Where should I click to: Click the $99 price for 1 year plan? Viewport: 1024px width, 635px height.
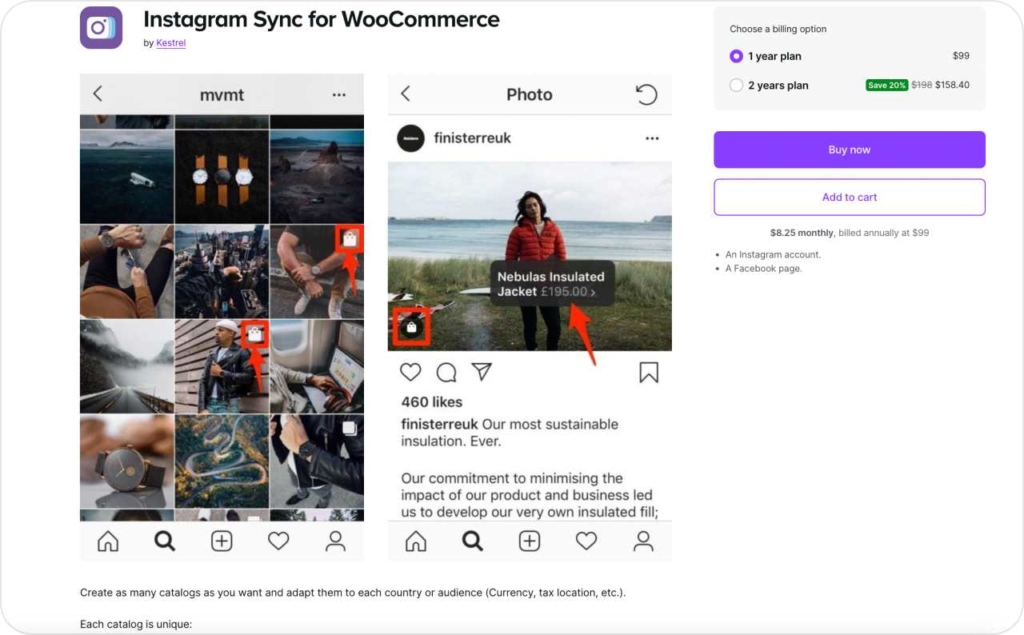pyautogui.click(x=961, y=56)
